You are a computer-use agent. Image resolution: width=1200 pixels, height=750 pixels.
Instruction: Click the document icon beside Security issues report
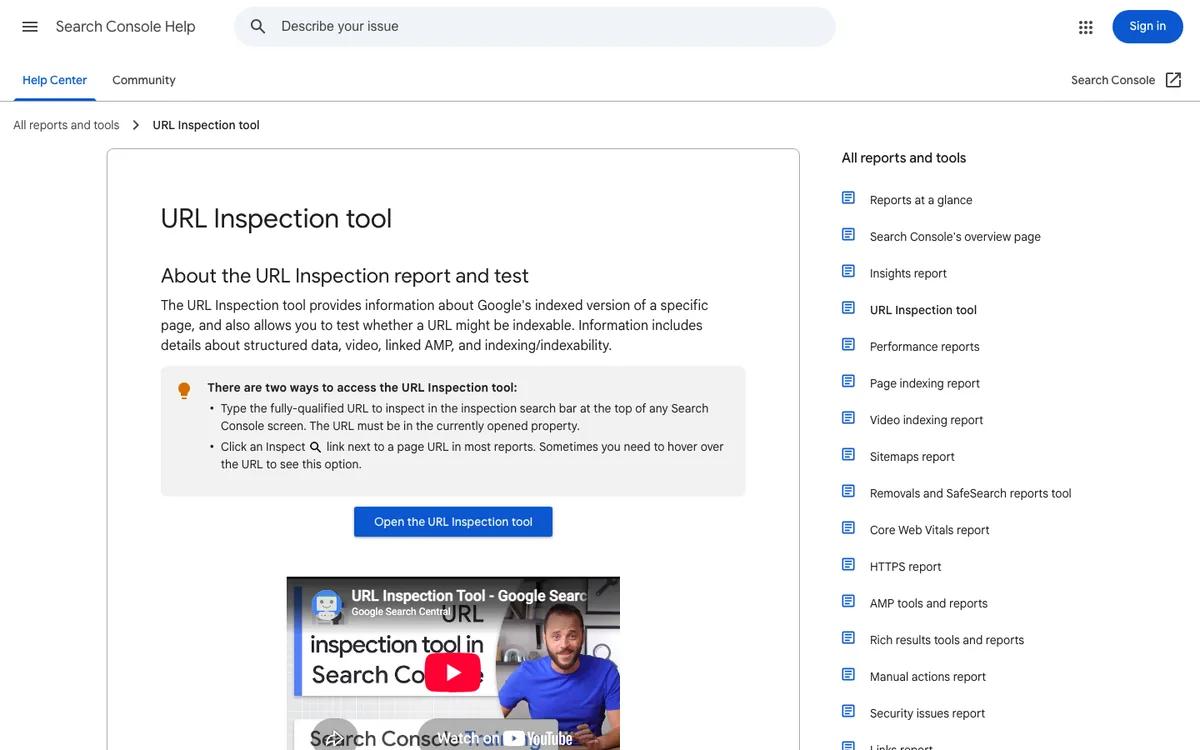(848, 711)
